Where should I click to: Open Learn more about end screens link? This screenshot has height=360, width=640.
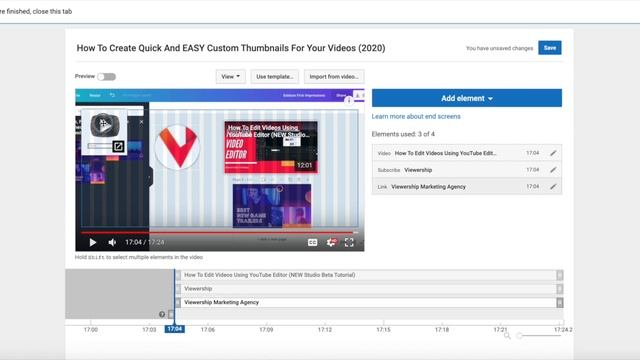(416, 116)
